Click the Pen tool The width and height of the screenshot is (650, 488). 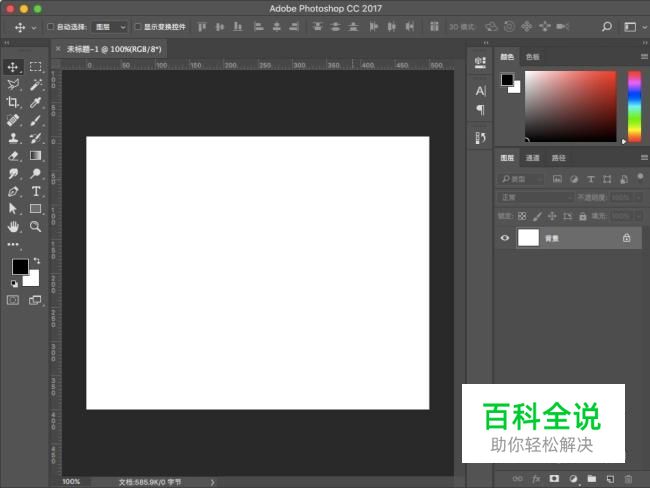coord(13,191)
